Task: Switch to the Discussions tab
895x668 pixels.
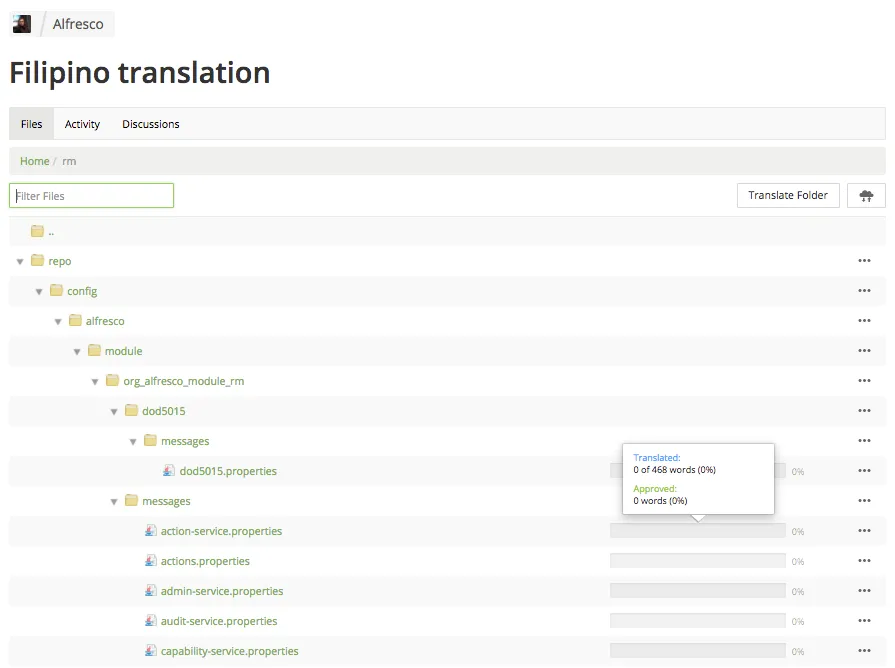Action: [x=151, y=124]
